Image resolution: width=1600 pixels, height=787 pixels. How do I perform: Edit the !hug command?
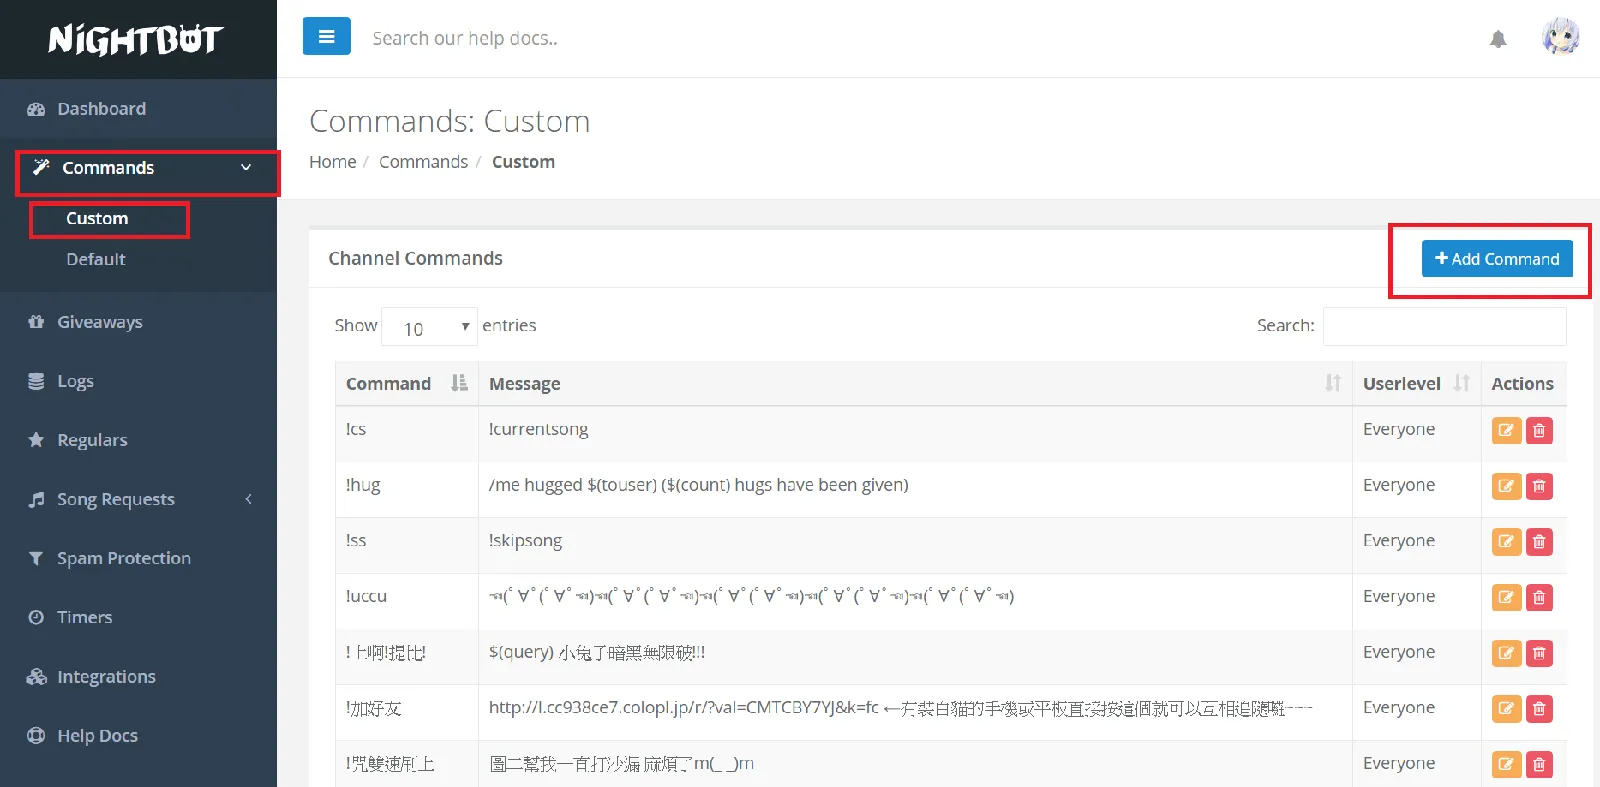[x=1505, y=486]
